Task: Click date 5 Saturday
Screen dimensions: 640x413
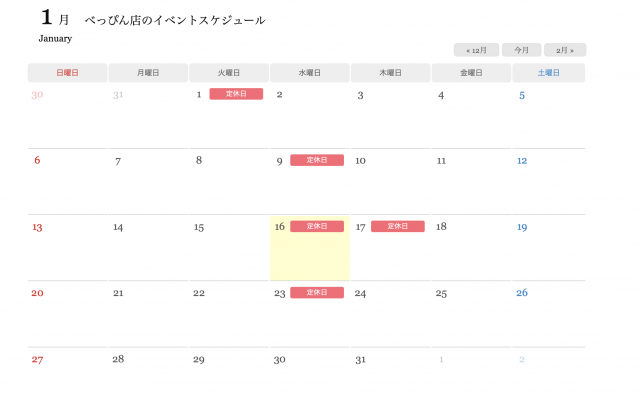Action: click(521, 96)
